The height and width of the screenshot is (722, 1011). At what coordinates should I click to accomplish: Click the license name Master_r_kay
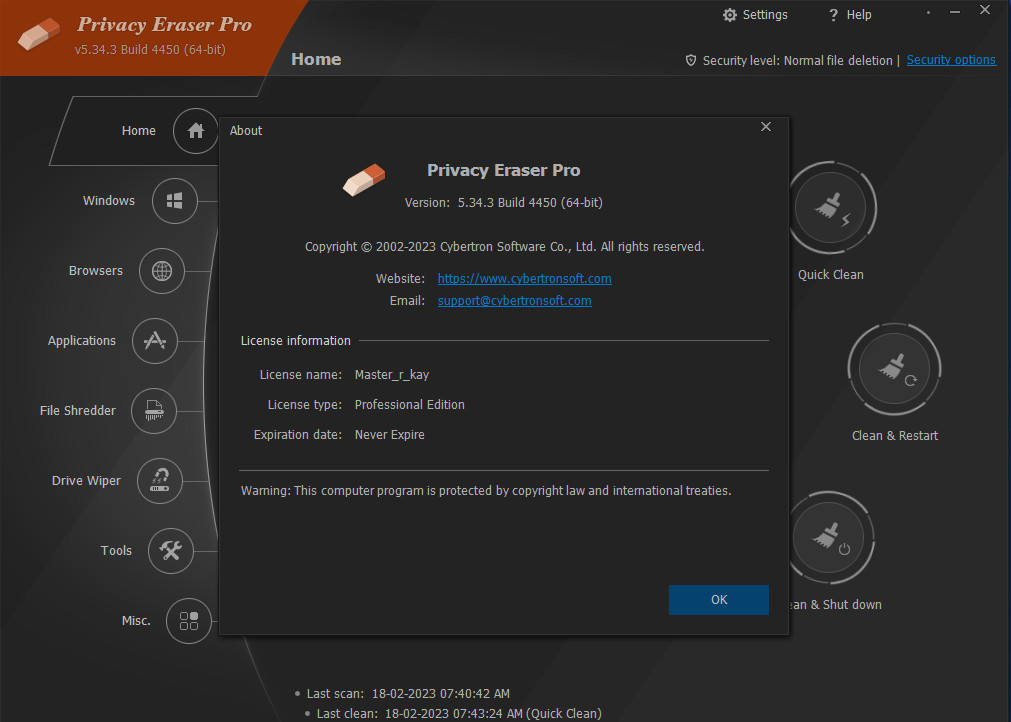392,375
